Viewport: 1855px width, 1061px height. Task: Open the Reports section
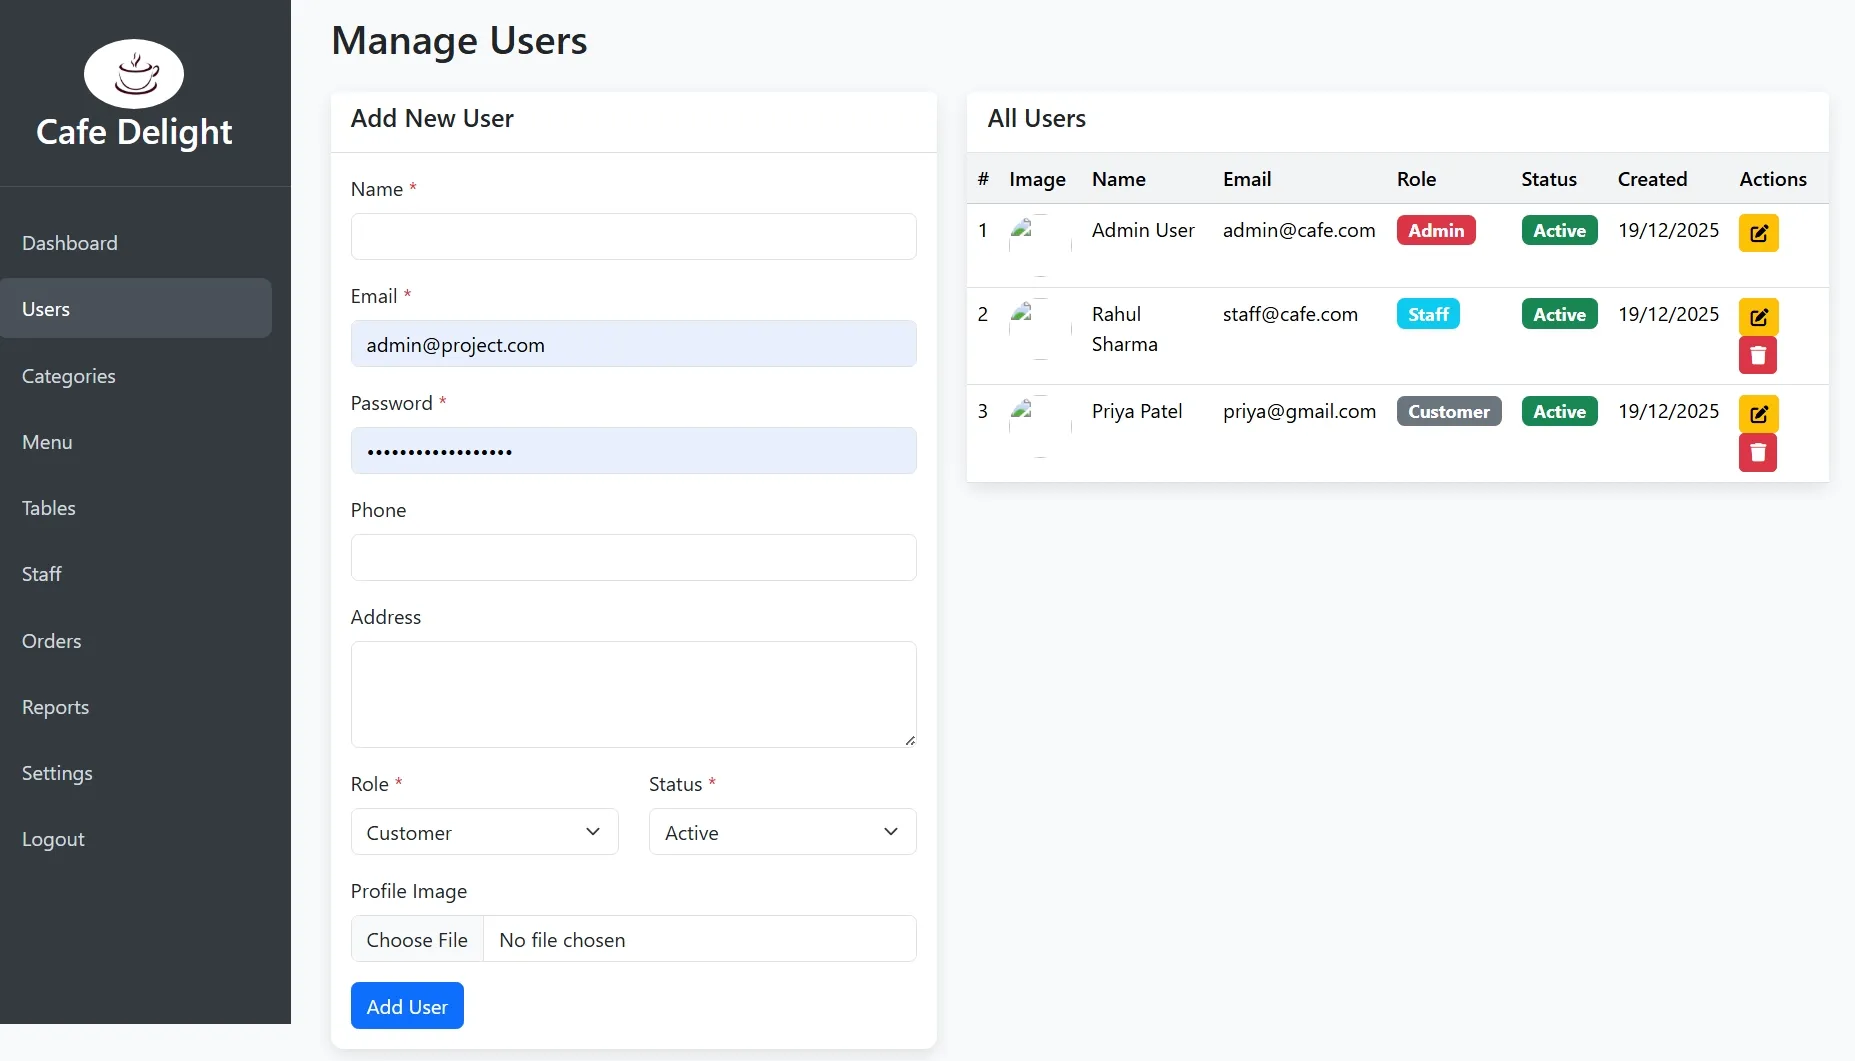(x=55, y=706)
